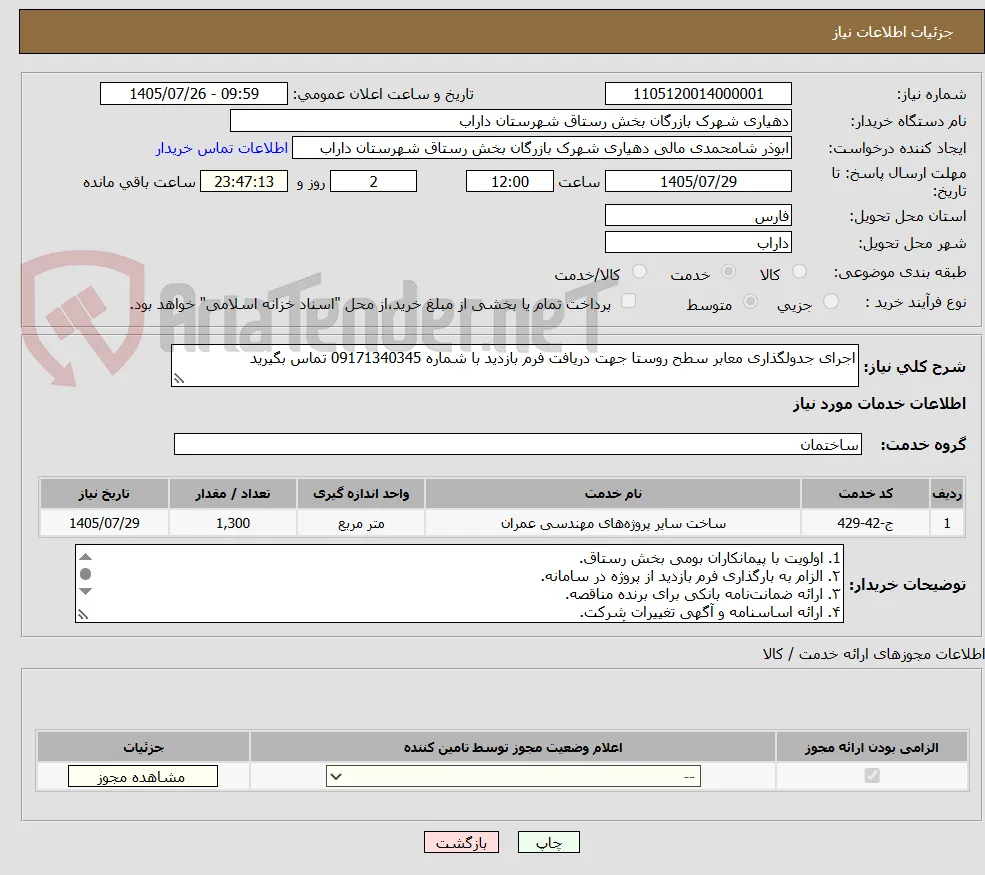Click the تاریخ نیاز column header
Screen dimensions: 985x875
[104, 494]
